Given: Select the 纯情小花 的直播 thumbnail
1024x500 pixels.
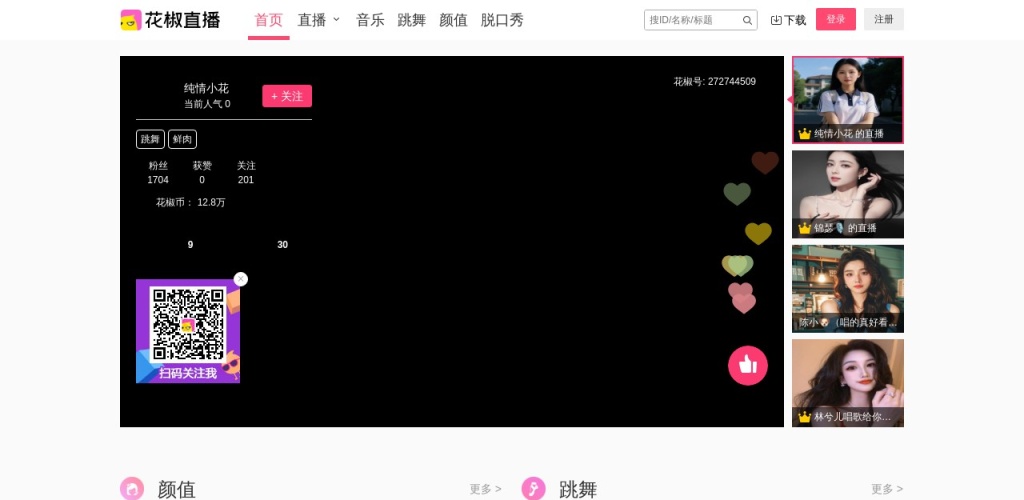Looking at the screenshot, I should [x=848, y=100].
